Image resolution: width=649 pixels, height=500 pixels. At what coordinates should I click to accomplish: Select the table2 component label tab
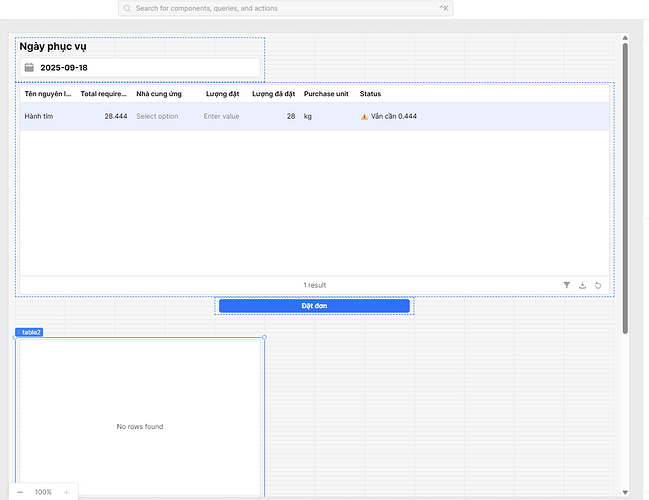[29, 332]
